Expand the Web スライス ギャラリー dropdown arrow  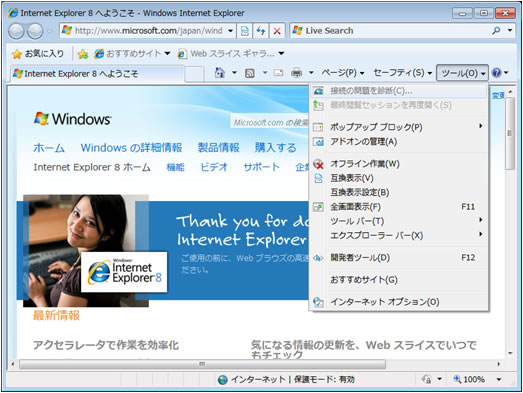point(281,53)
